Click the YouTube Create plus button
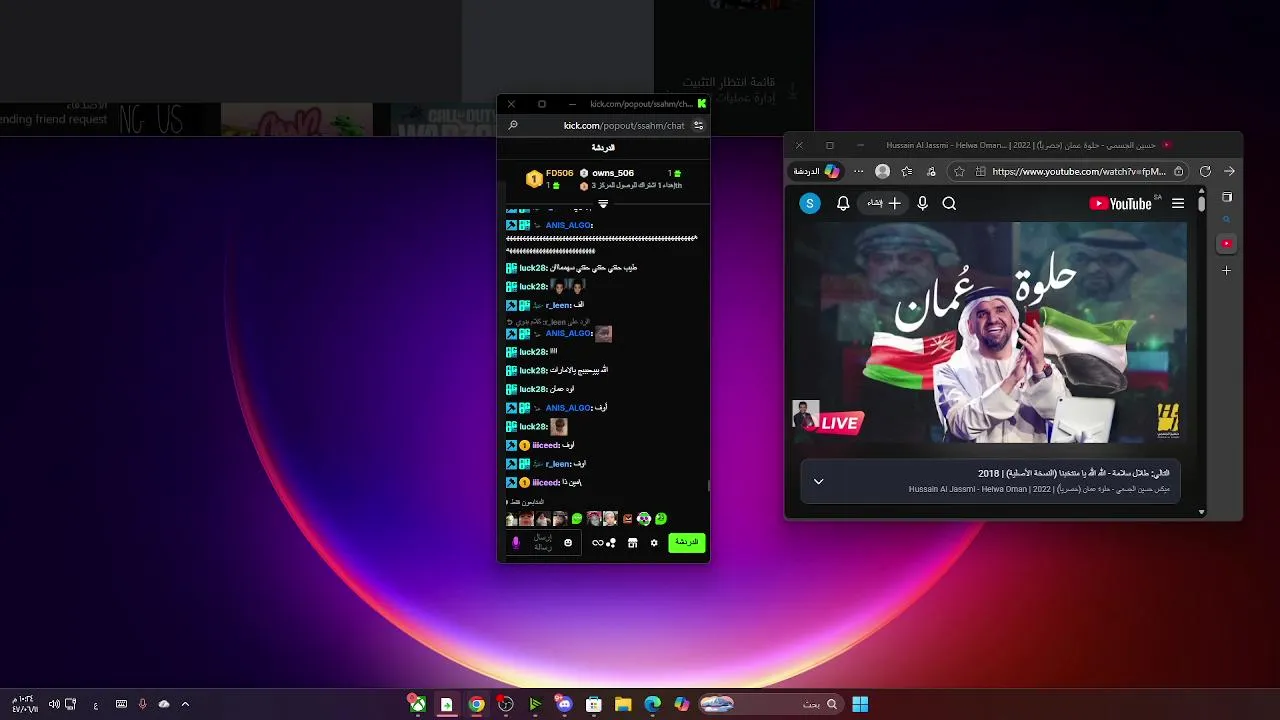The width and height of the screenshot is (1280, 720). tap(883, 204)
